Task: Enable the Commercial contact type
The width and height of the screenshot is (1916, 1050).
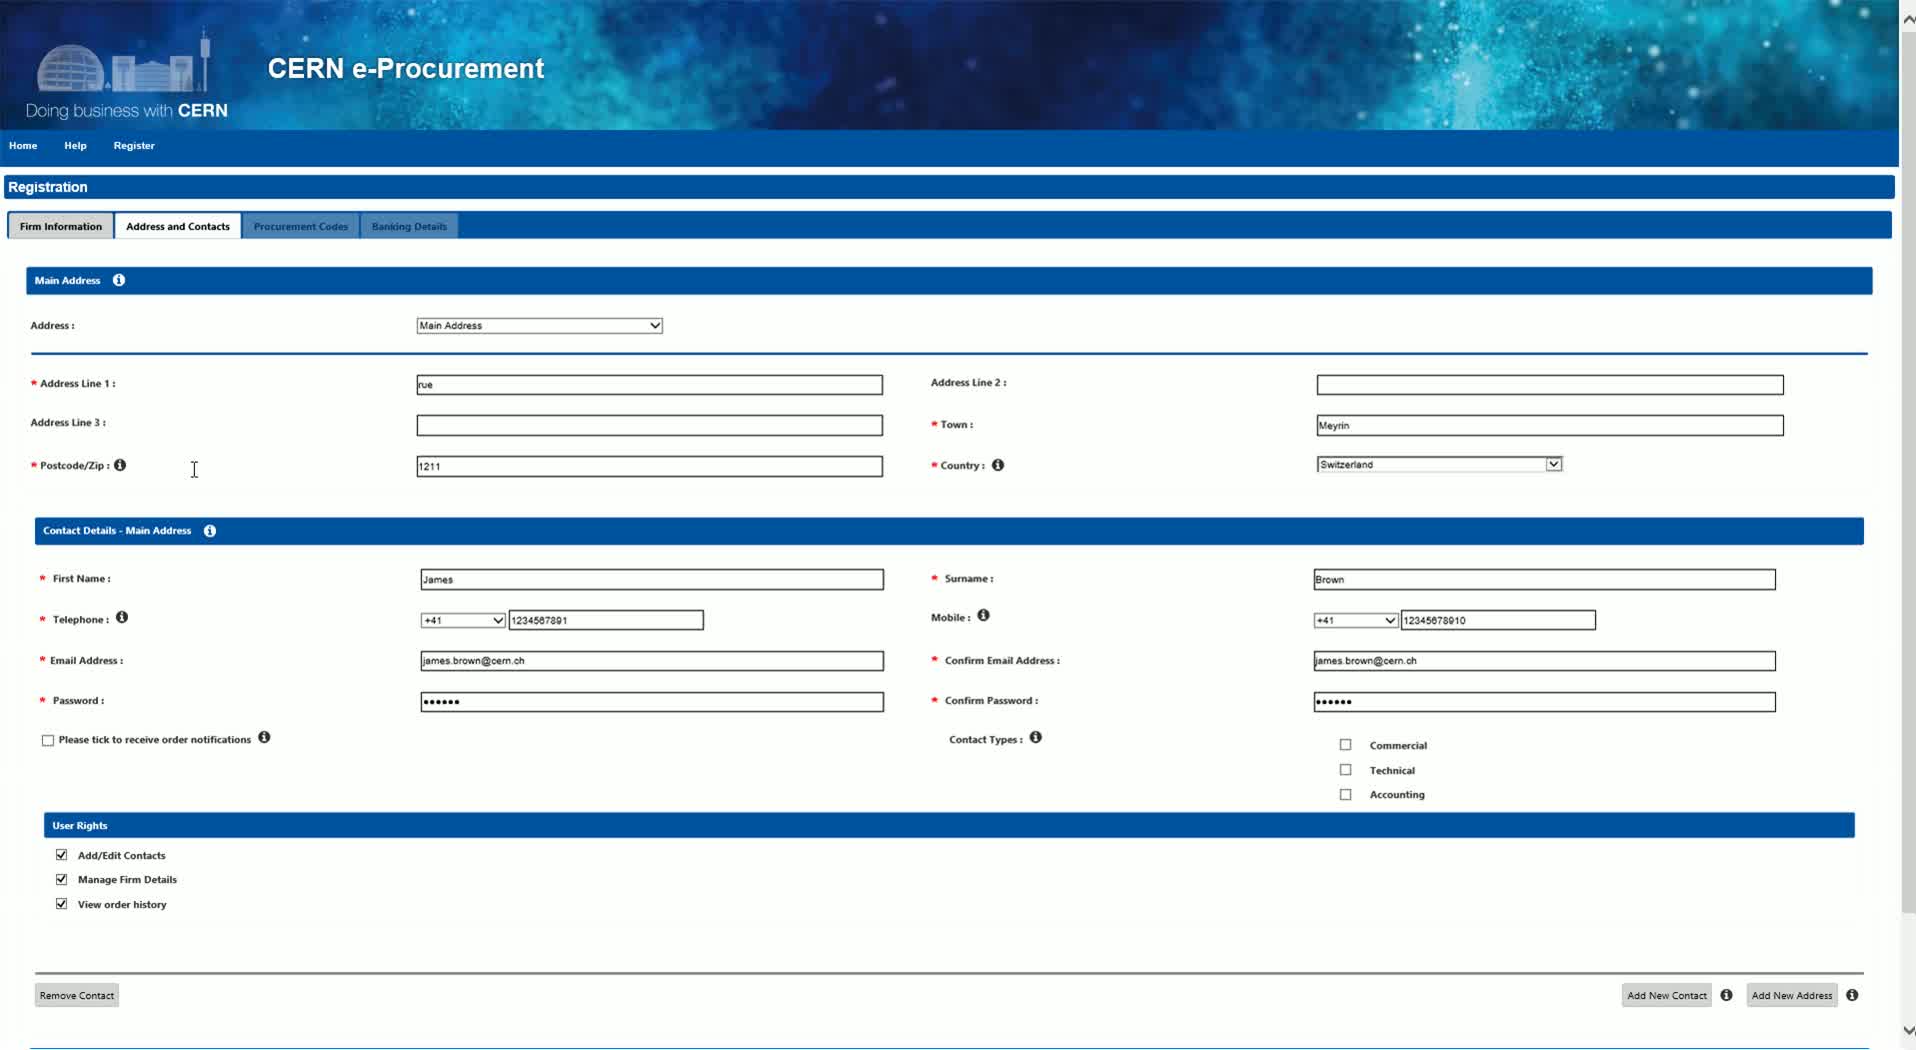Action: coord(1346,745)
